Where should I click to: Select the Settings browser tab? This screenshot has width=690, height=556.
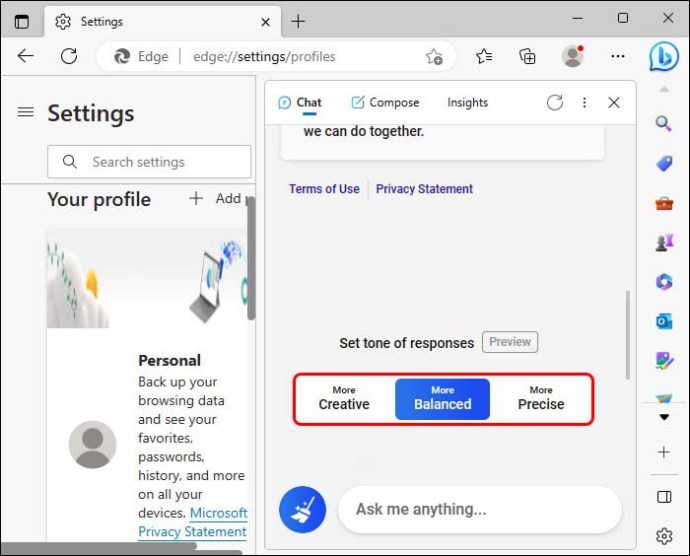pos(162,22)
